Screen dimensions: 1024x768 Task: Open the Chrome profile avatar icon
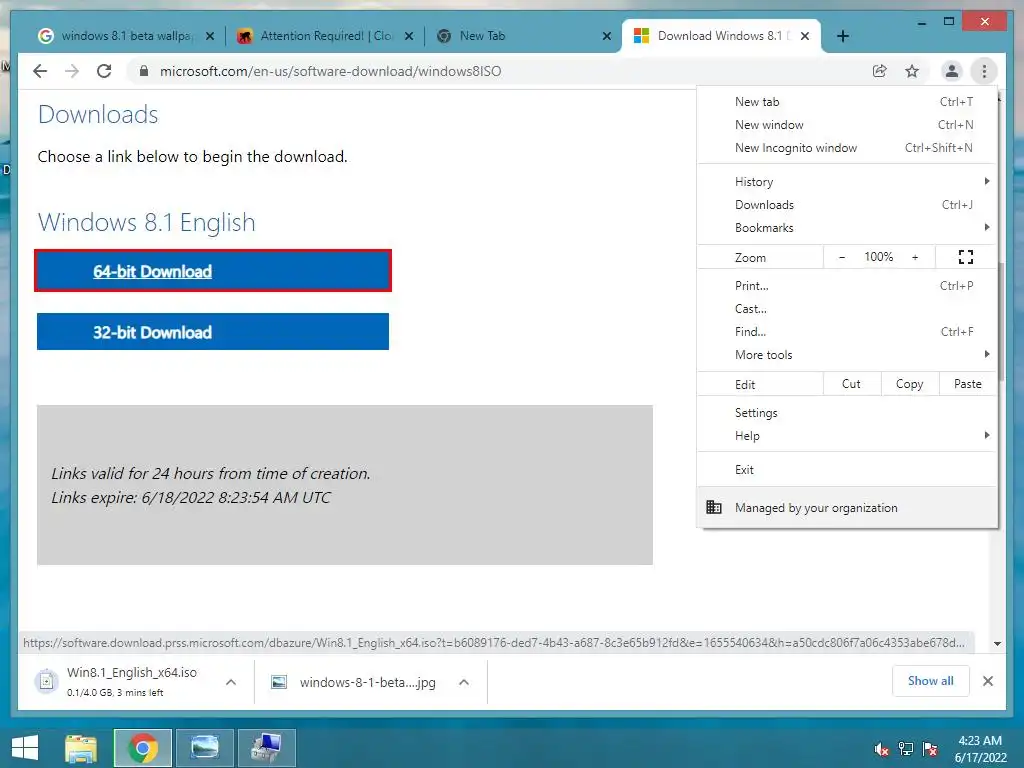point(952,71)
